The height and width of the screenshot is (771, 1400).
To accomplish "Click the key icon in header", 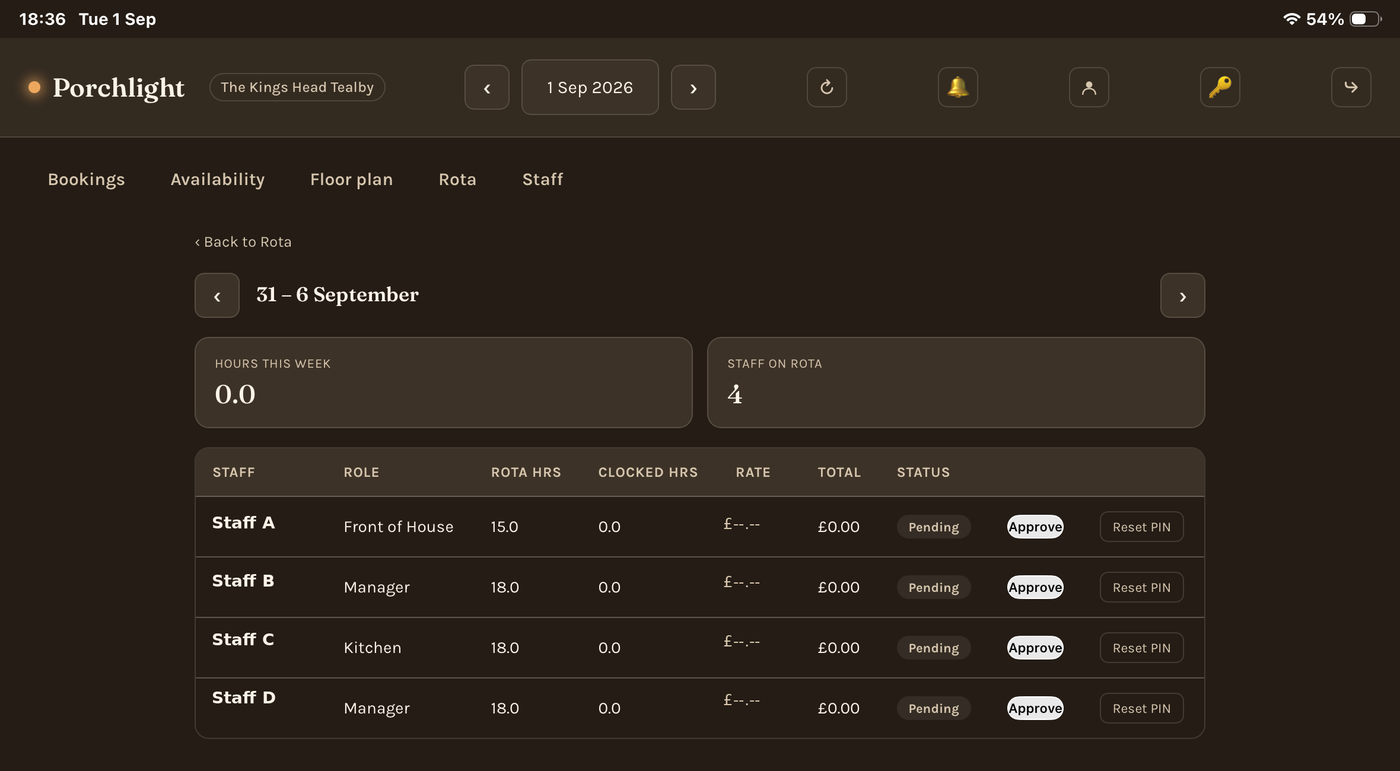I will point(1220,87).
